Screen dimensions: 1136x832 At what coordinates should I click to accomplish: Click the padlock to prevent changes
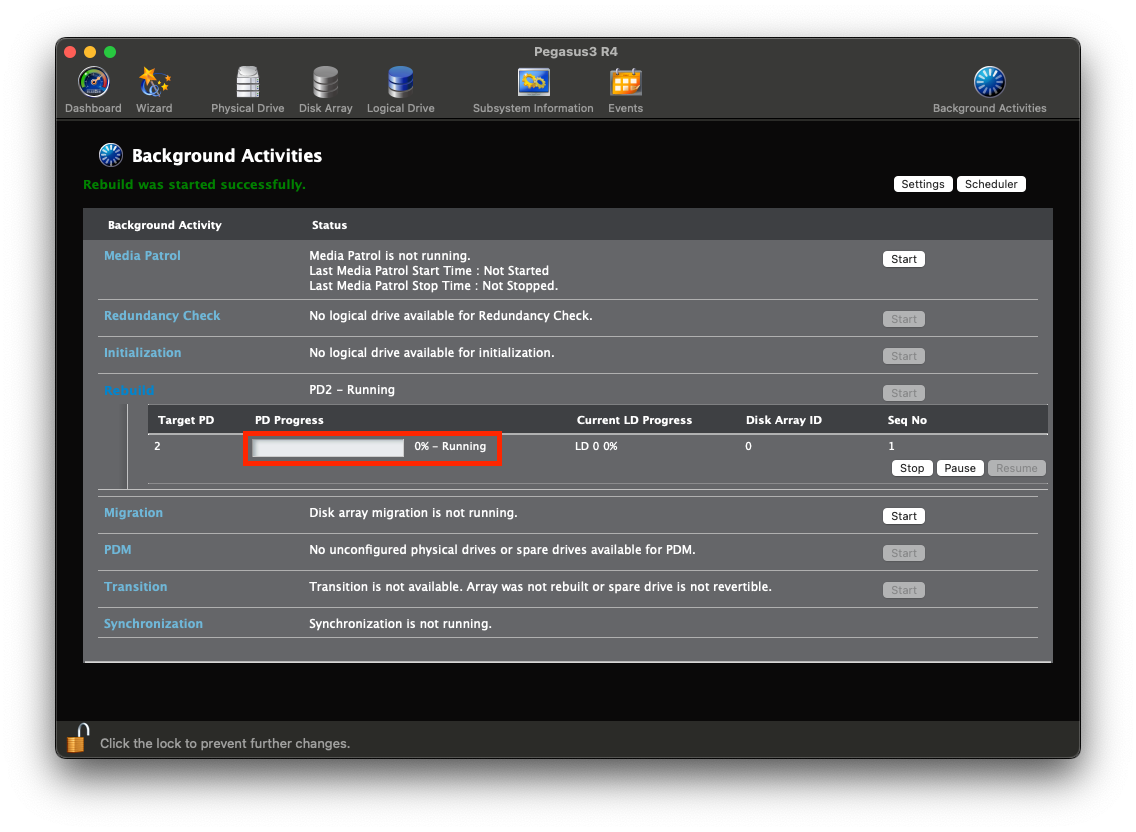tap(78, 739)
